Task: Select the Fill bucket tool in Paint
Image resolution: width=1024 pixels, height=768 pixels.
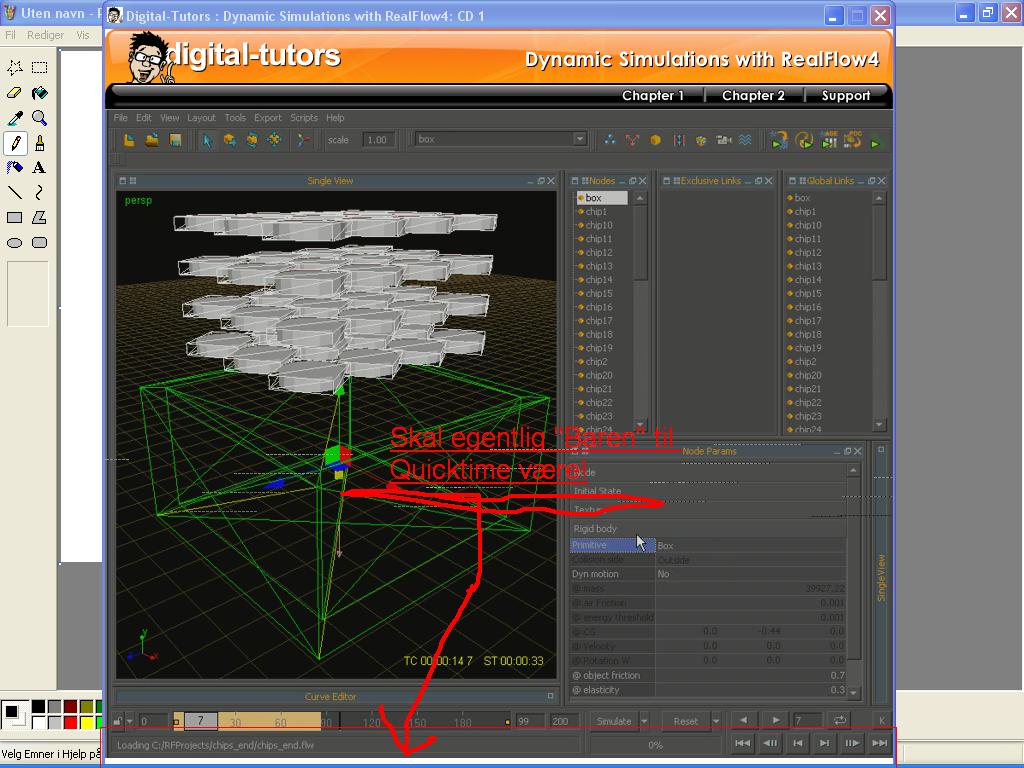Action: [x=39, y=93]
